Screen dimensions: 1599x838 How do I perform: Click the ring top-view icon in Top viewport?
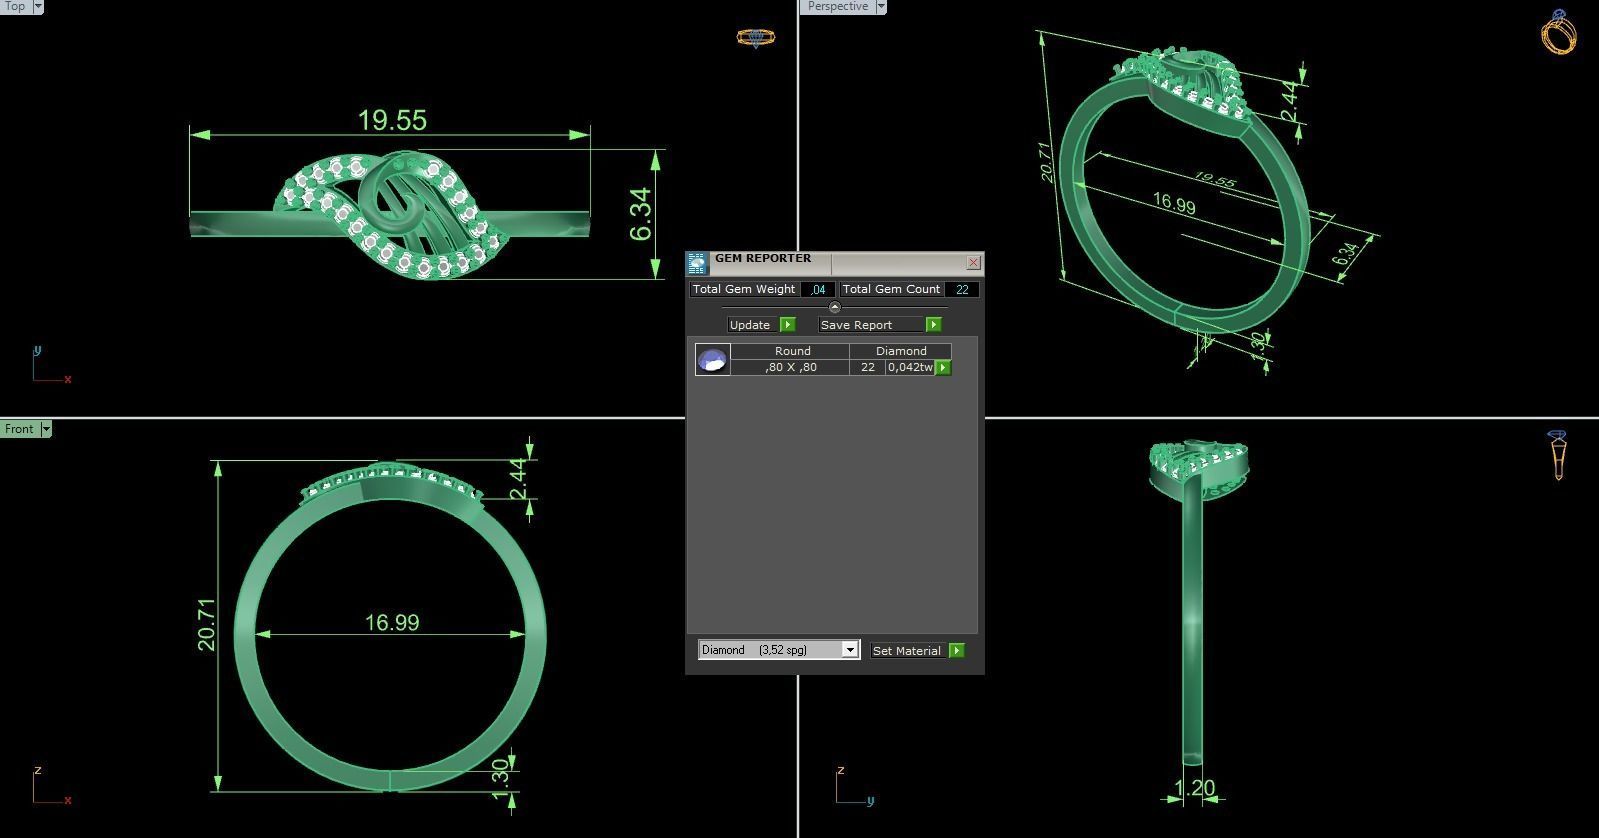(756, 38)
